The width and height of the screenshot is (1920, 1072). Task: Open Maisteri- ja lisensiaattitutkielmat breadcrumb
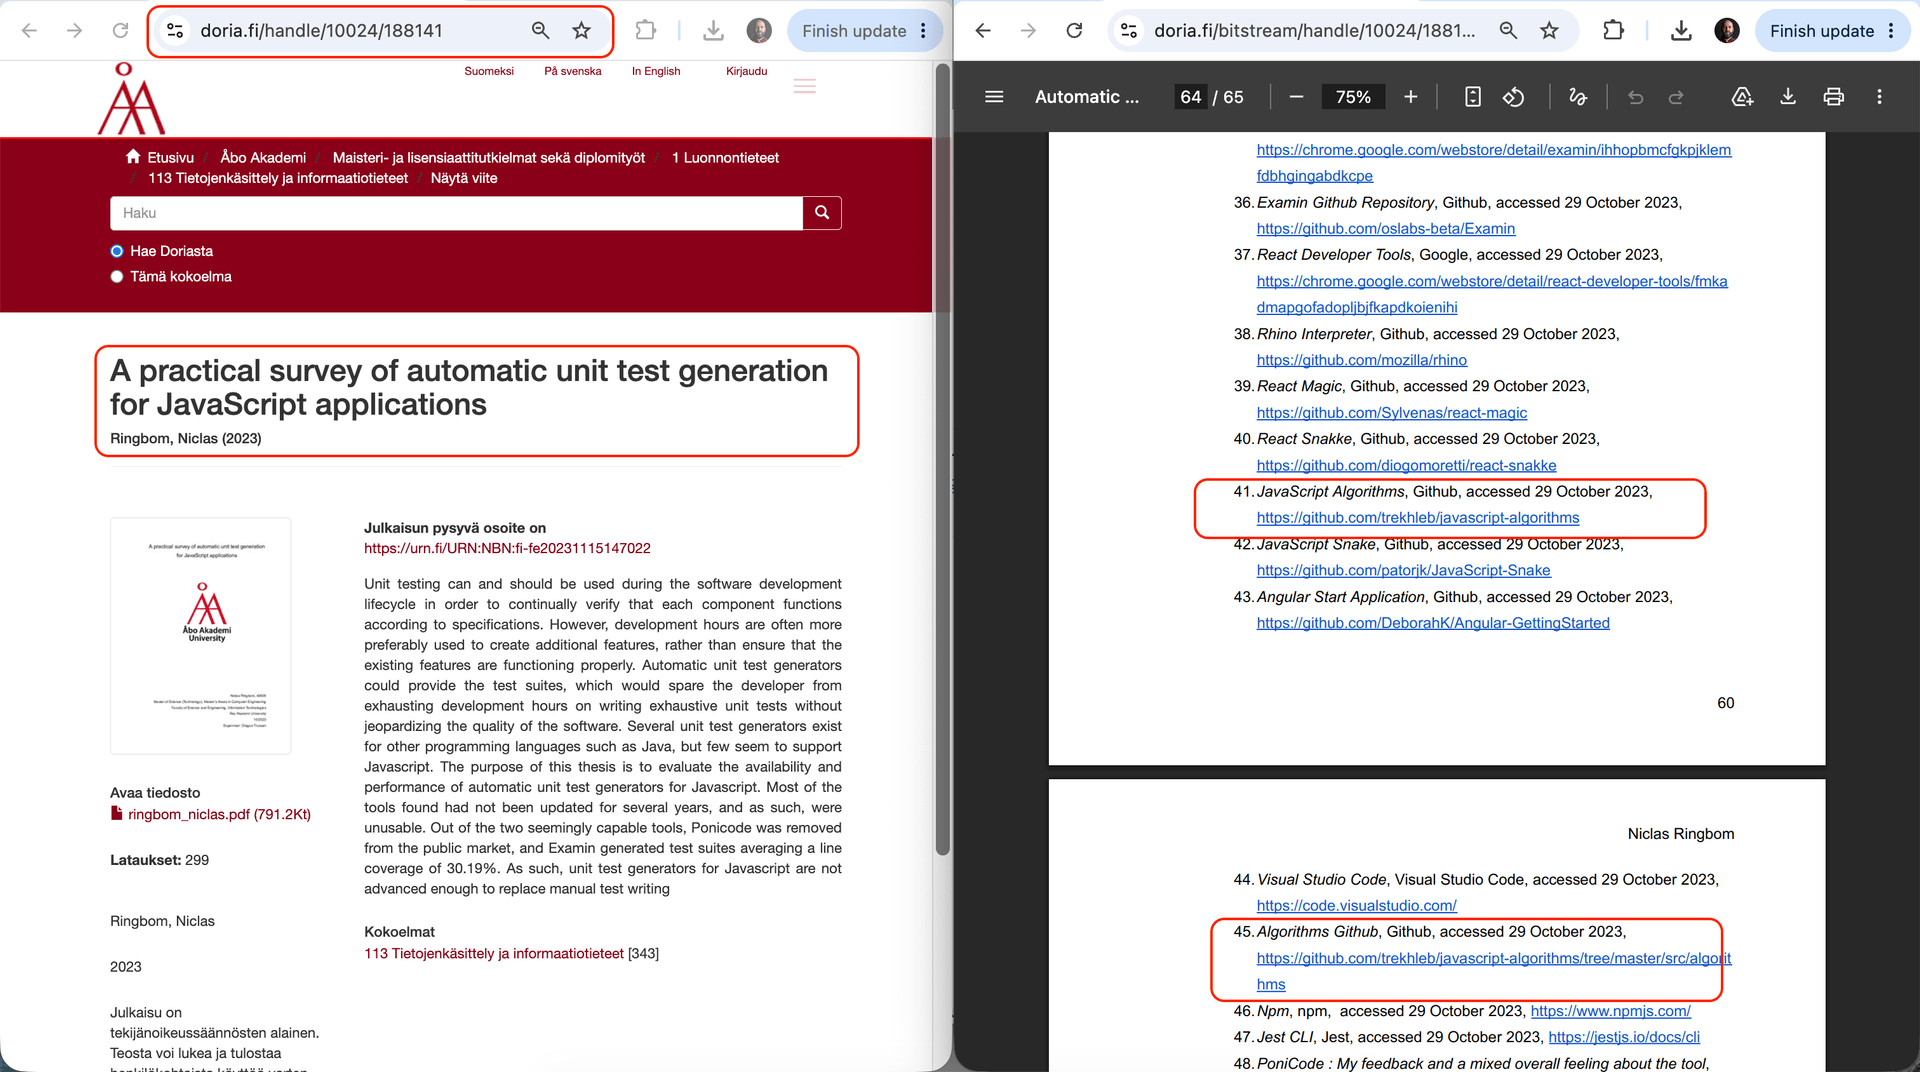pyautogui.click(x=489, y=157)
